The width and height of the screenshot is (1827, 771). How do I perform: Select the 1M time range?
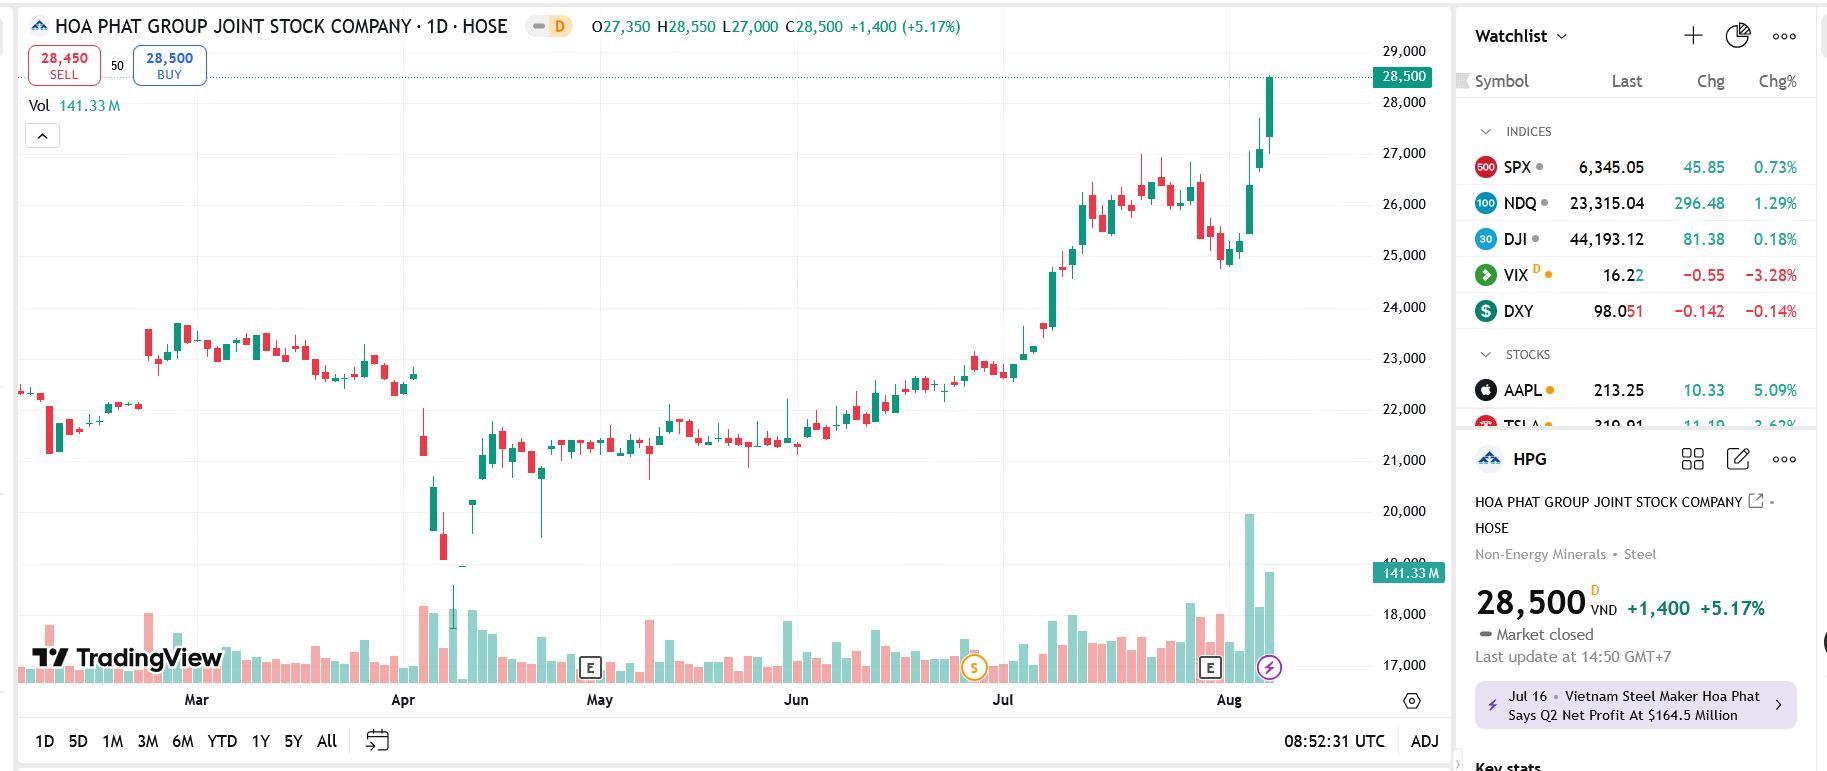pyautogui.click(x=112, y=741)
